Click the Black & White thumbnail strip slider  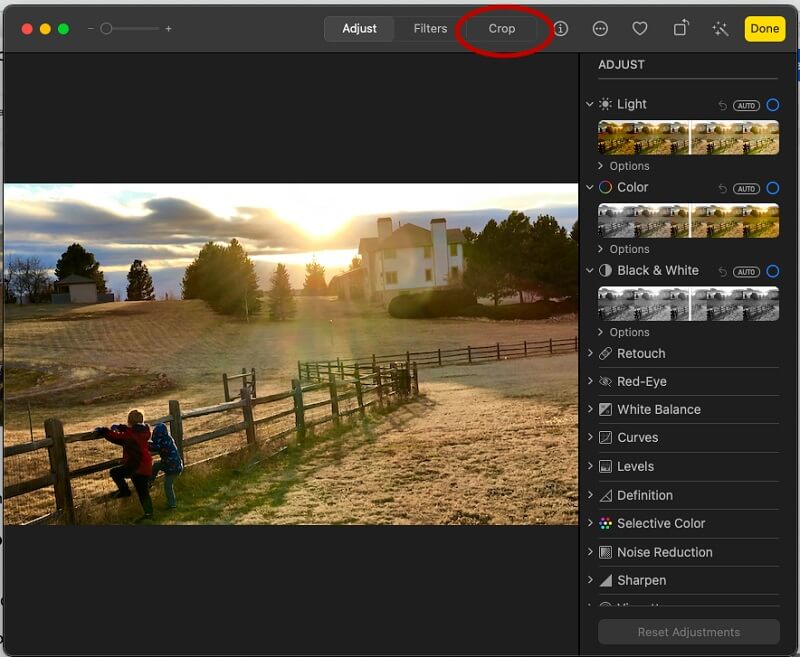(688, 304)
